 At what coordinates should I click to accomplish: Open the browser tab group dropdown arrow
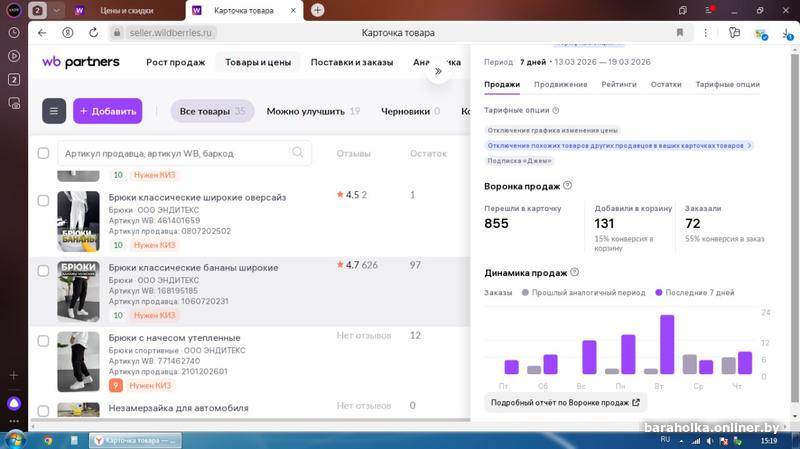(56, 10)
